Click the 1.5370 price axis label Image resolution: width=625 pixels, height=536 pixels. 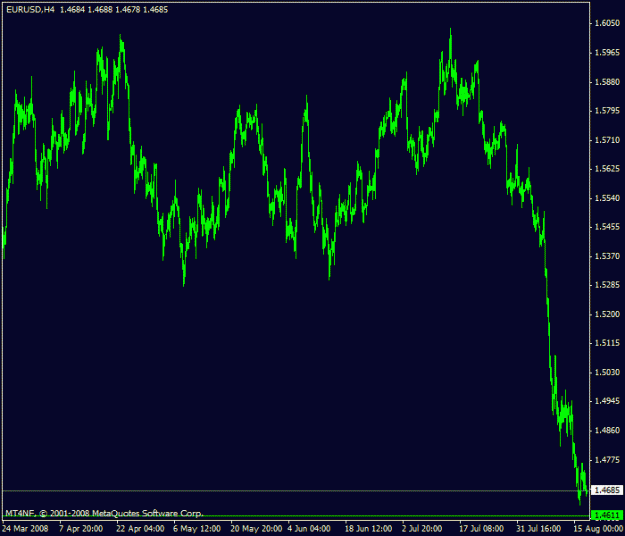607,256
